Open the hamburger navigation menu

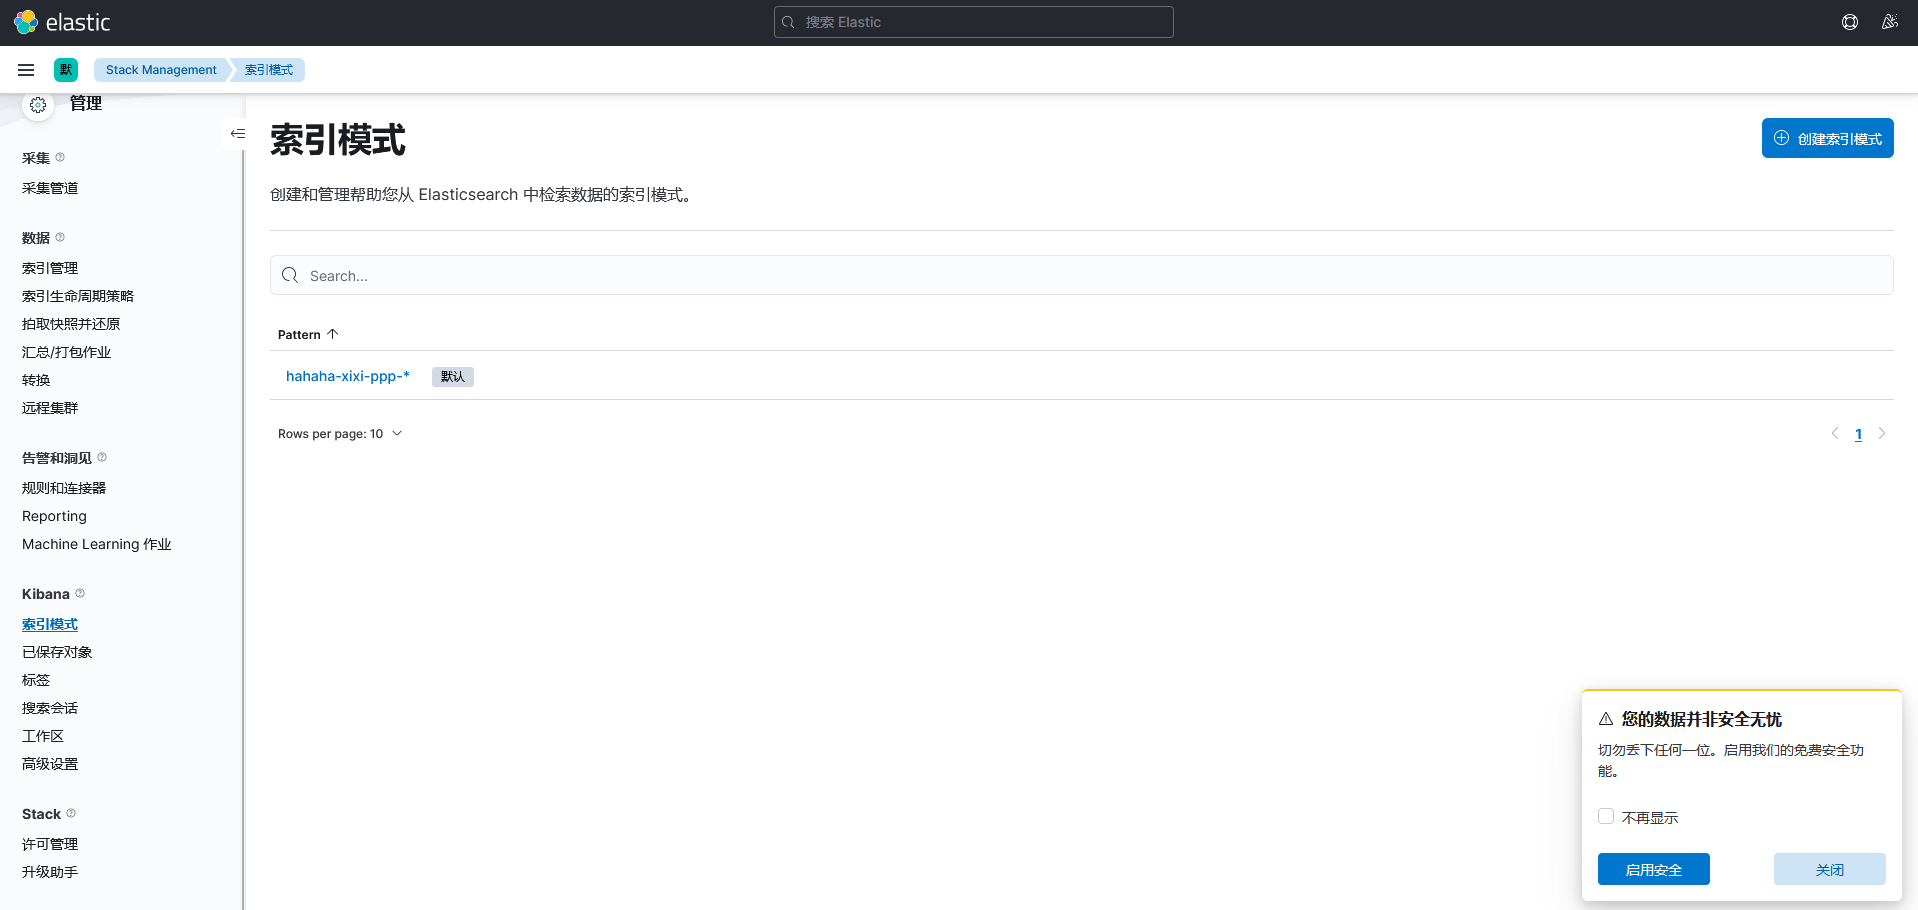(x=26, y=70)
